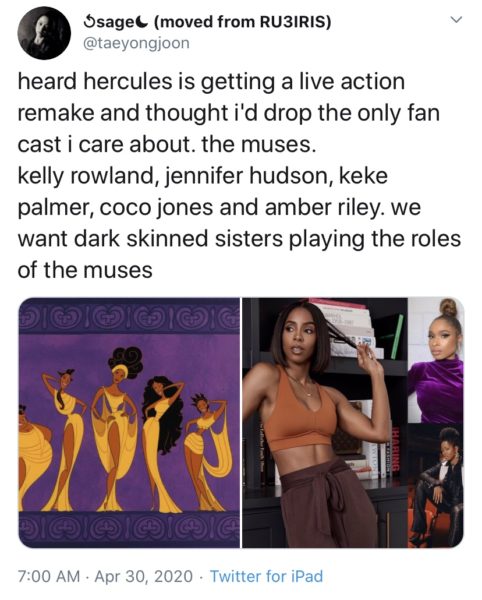This screenshot has width=482, height=600.
Task: Open the orange sports top photo
Action: point(325,422)
